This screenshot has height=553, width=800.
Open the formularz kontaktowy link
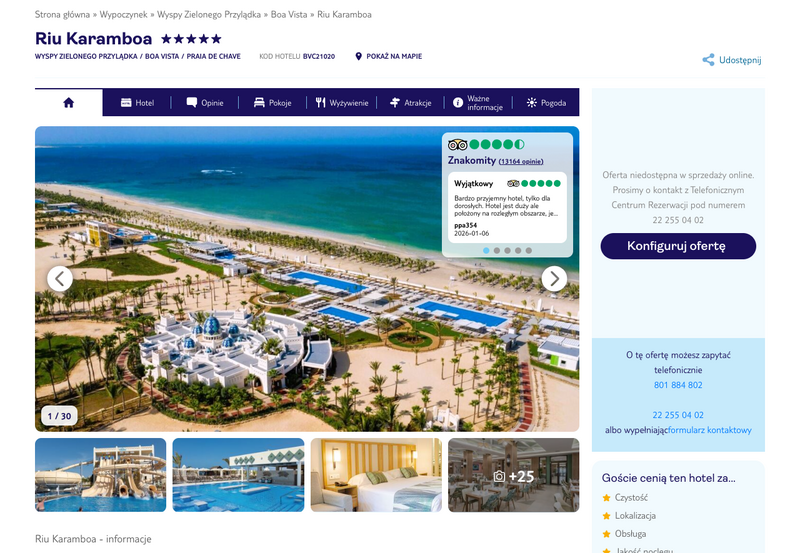(x=710, y=430)
